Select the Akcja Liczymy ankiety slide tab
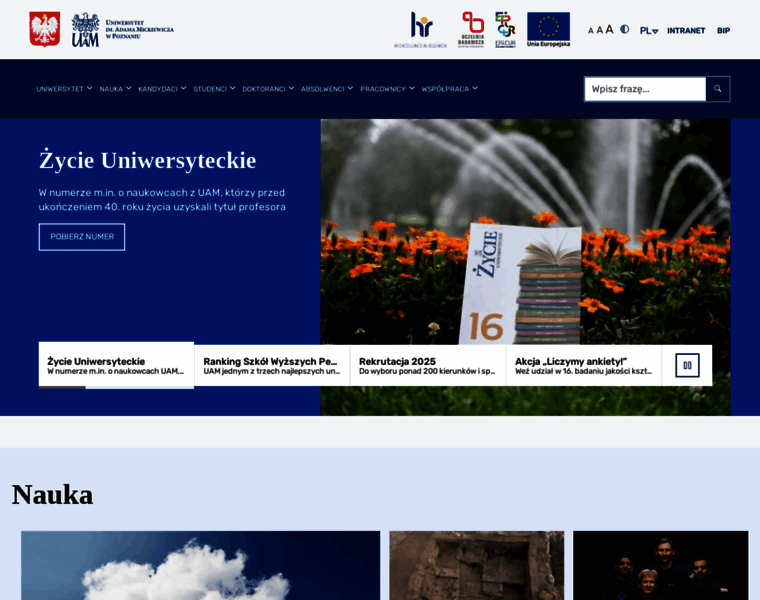760x600 pixels. pos(584,365)
